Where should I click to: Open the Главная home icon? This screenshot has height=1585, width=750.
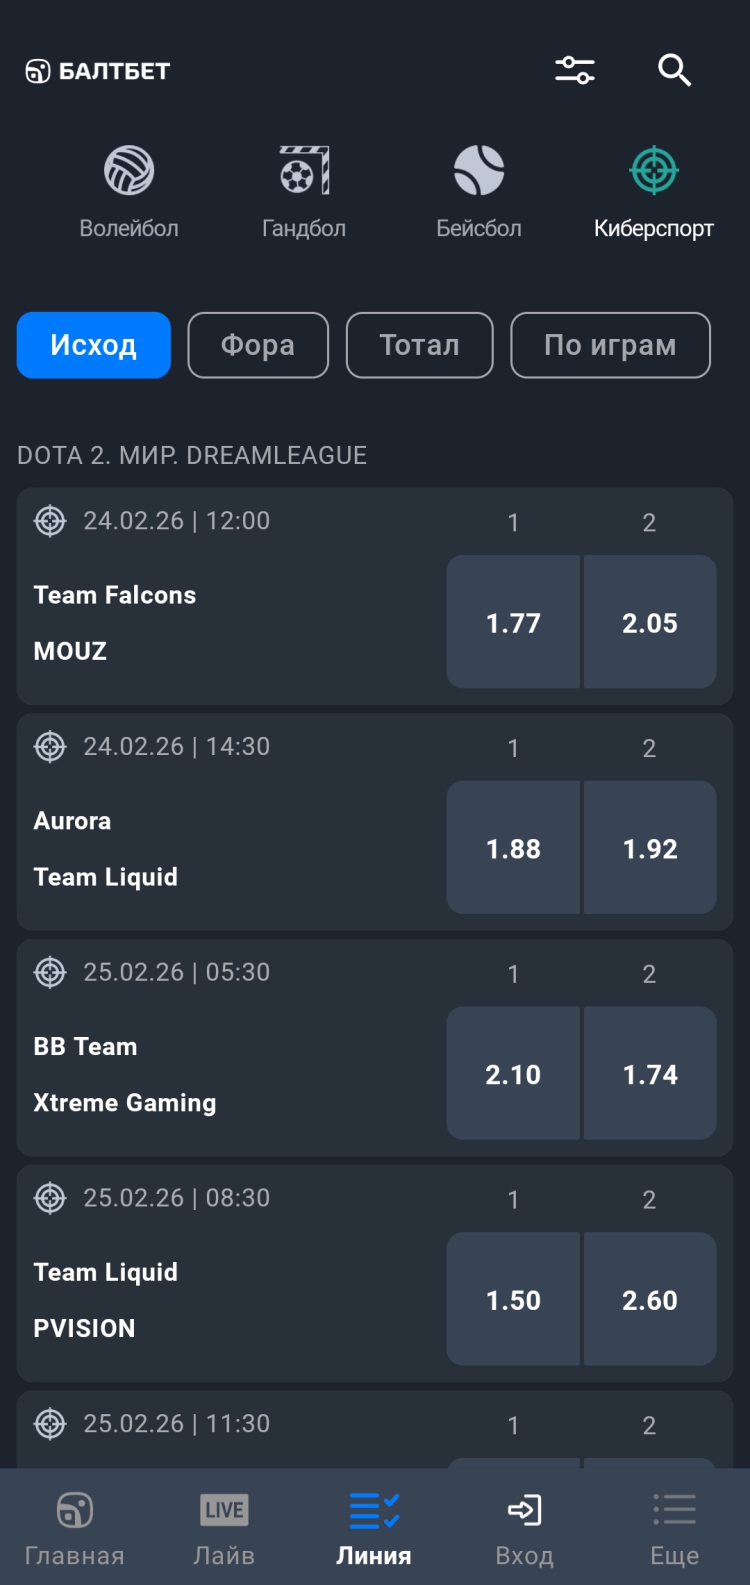point(75,1510)
